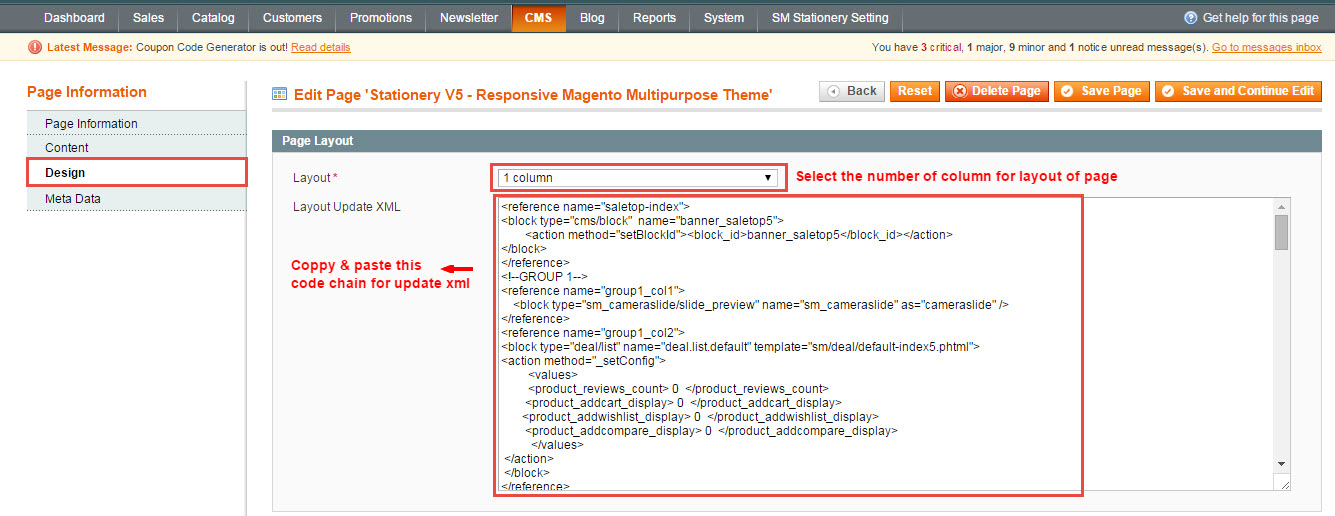Click the Save Page button
The image size is (1335, 516).
click(x=1101, y=91)
